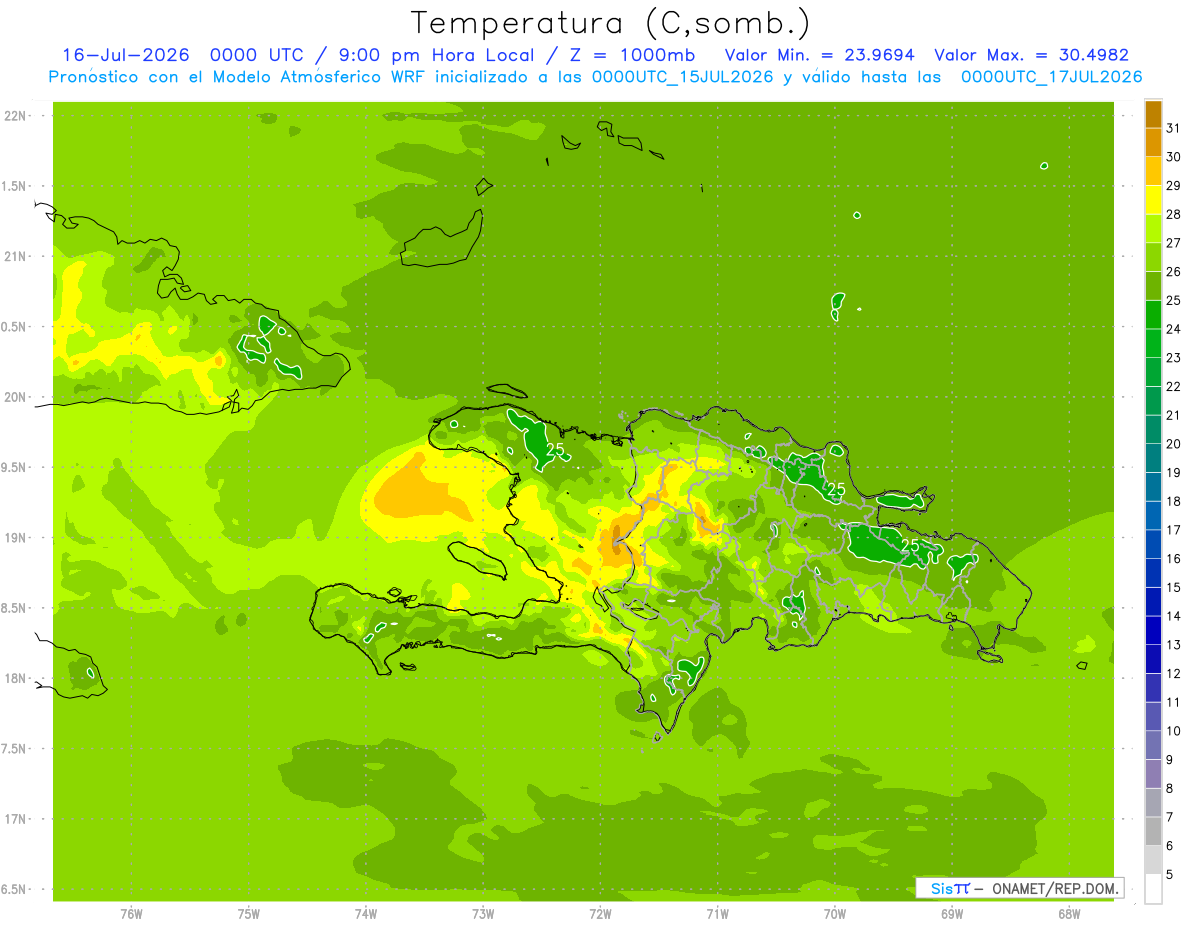Click the legend value 31
The image size is (1200, 927).
(1175, 129)
